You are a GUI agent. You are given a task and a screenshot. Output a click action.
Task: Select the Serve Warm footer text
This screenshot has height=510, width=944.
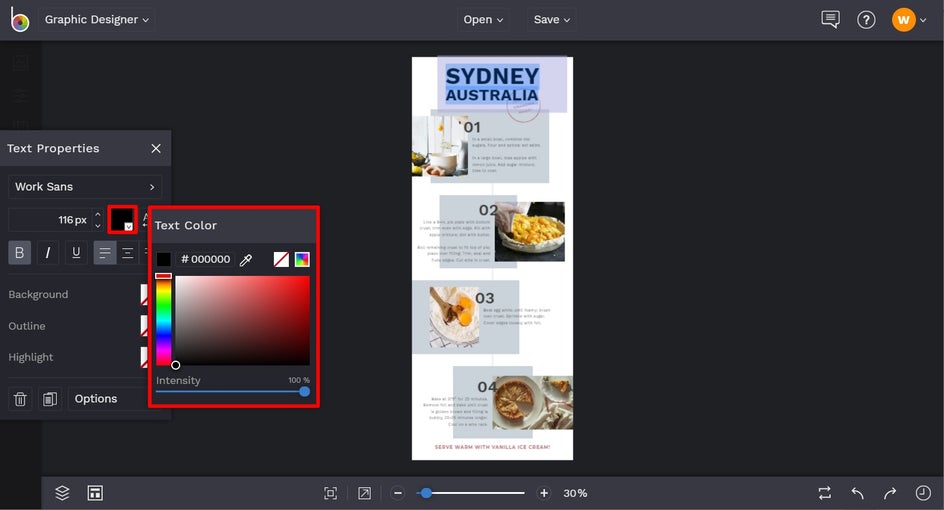click(x=492, y=447)
